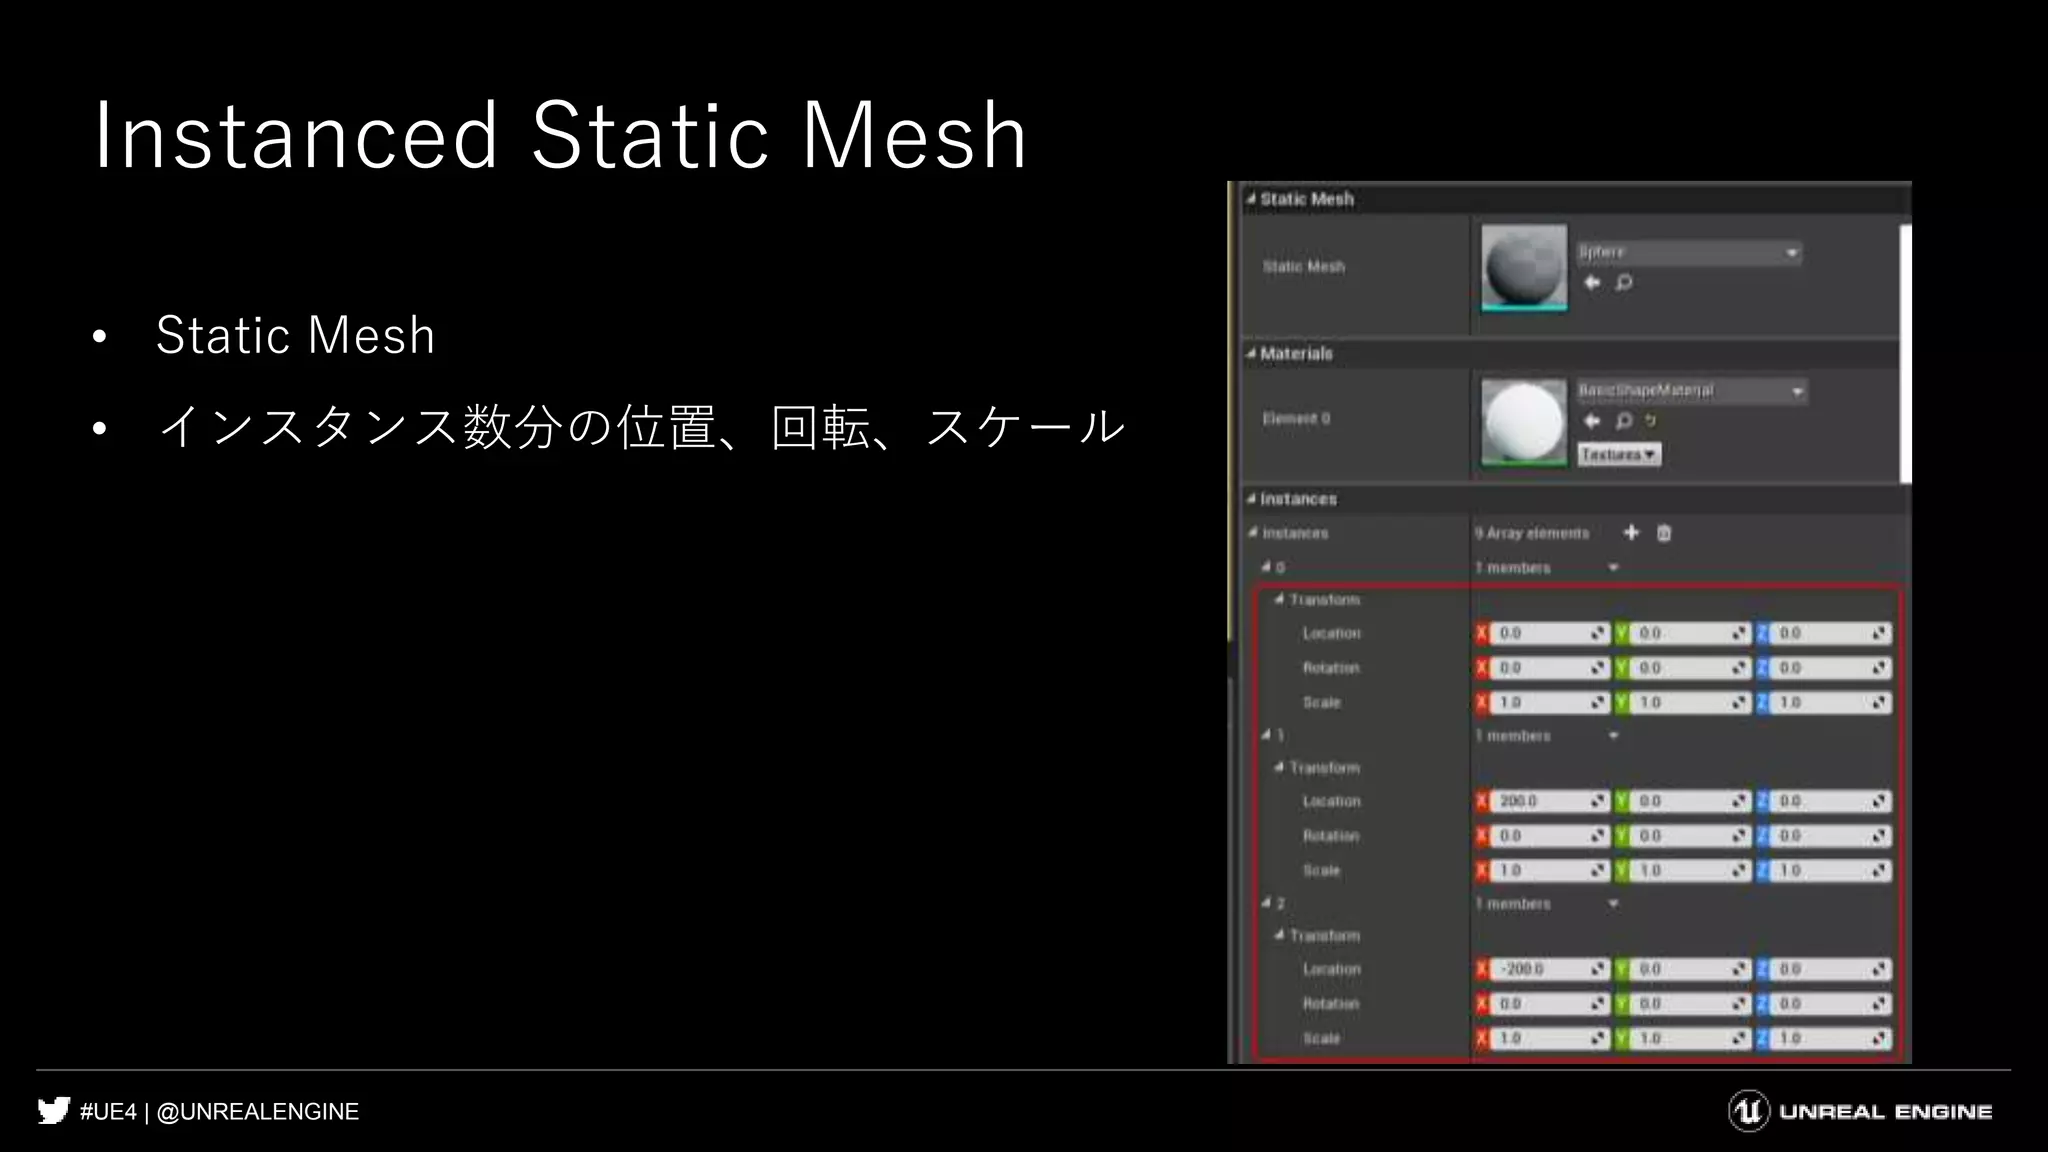Click the details panel vertical scrollbar
The width and height of the screenshot is (2048, 1152).
pyautogui.click(x=1905, y=354)
